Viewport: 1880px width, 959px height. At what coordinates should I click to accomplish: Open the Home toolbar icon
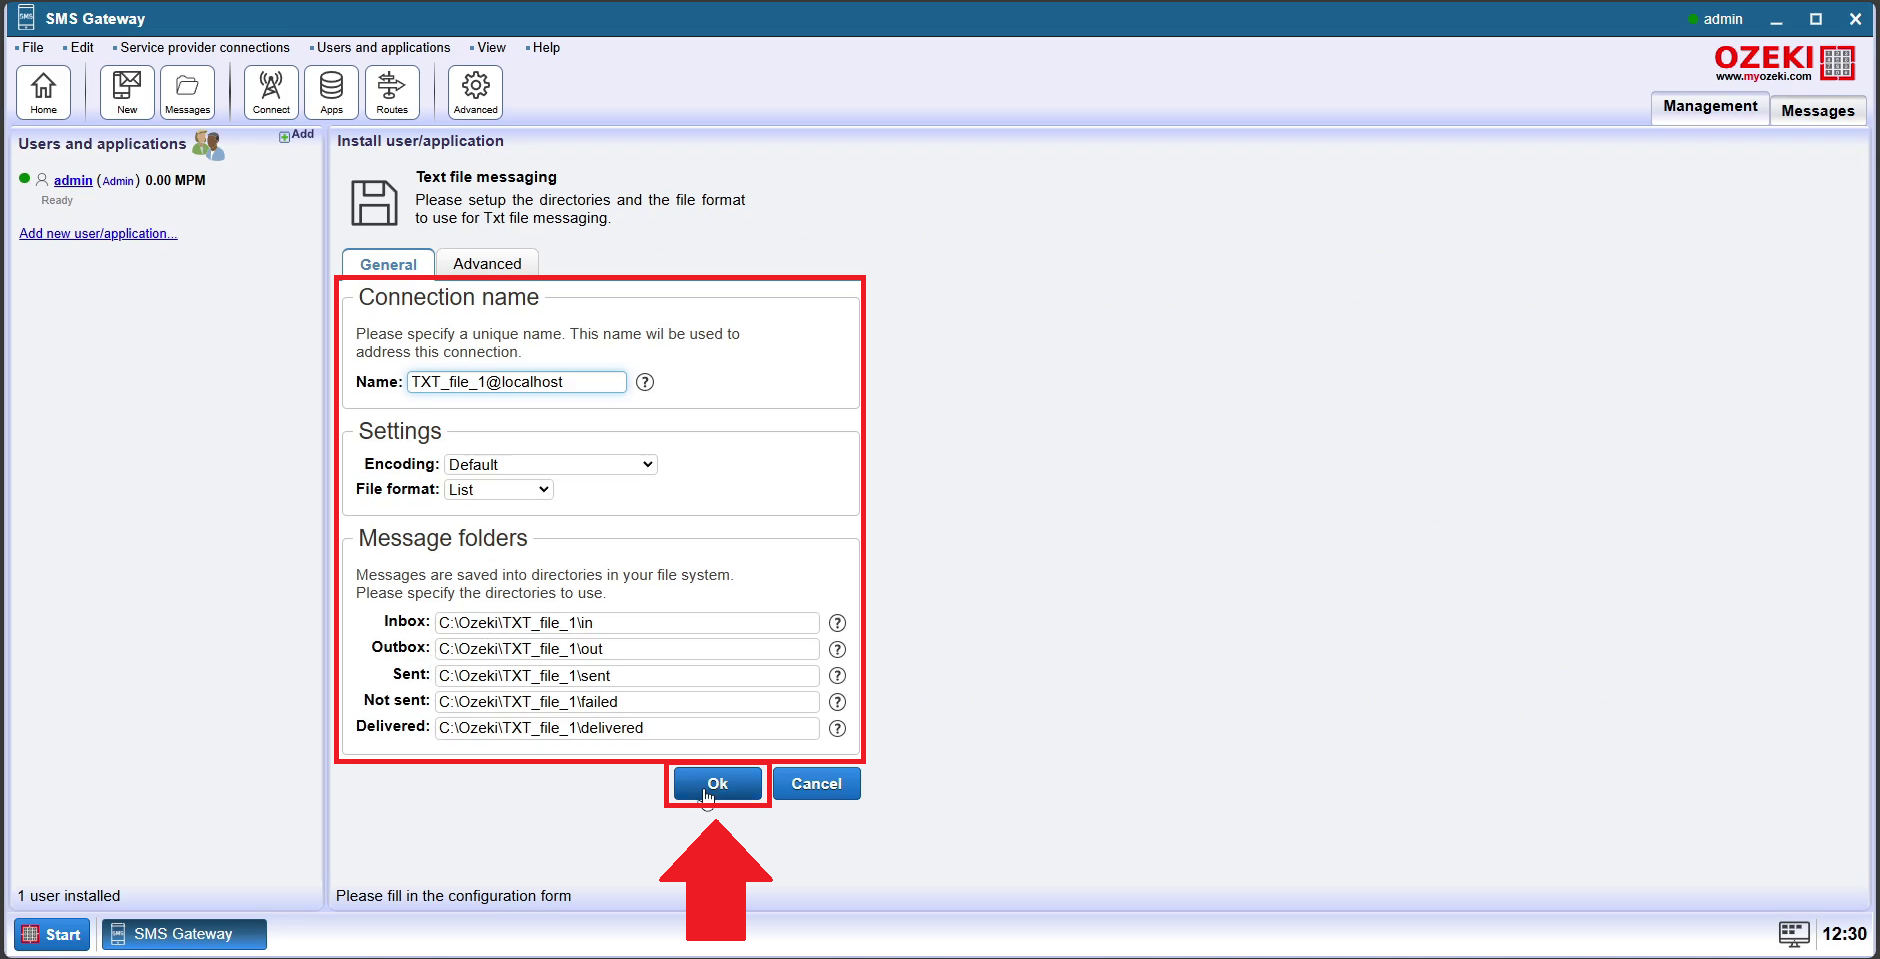click(x=43, y=92)
